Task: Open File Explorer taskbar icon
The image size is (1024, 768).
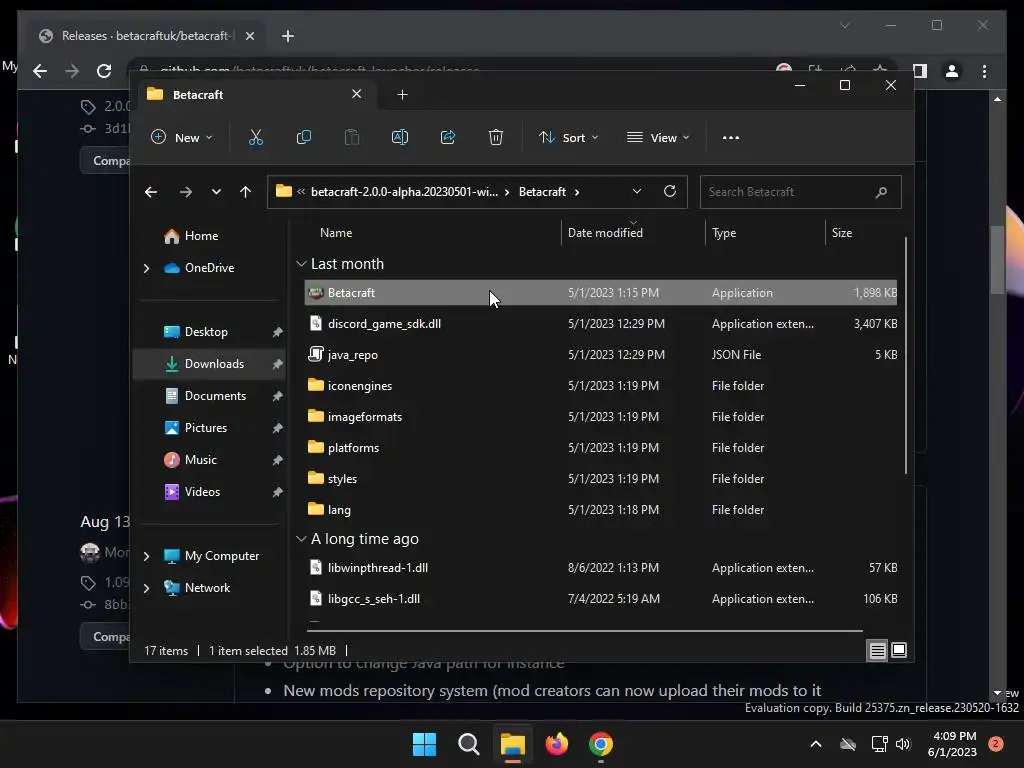Action: point(513,744)
